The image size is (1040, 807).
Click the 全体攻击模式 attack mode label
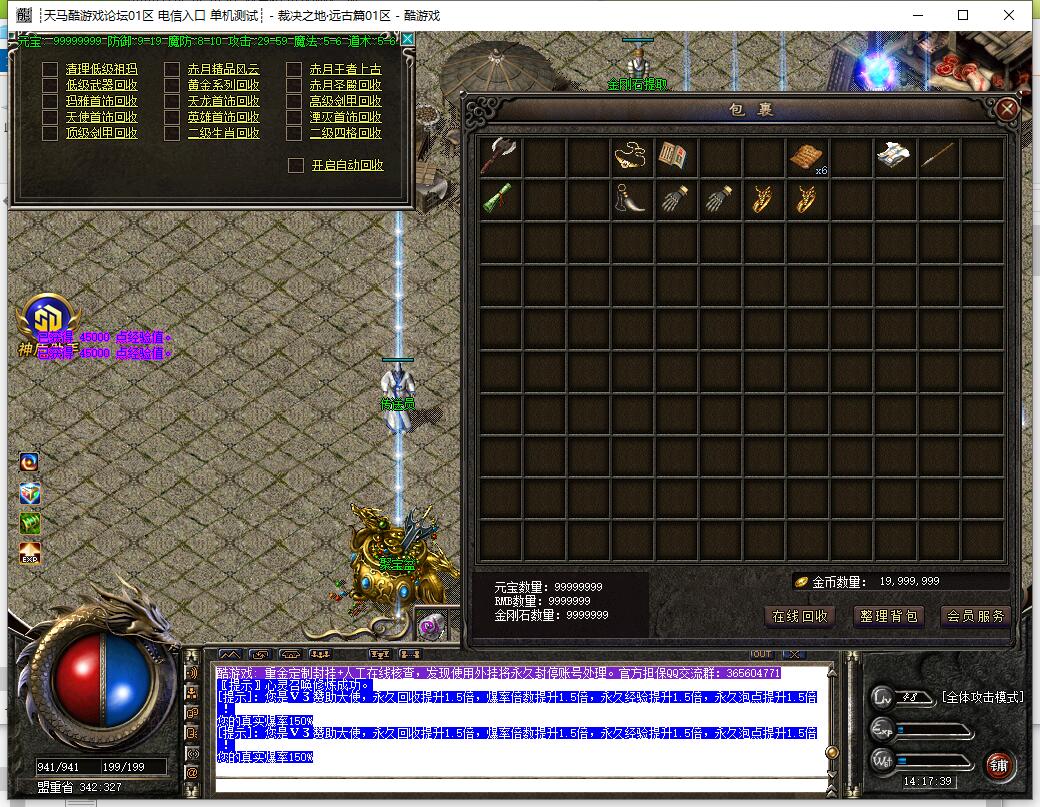coord(982,697)
